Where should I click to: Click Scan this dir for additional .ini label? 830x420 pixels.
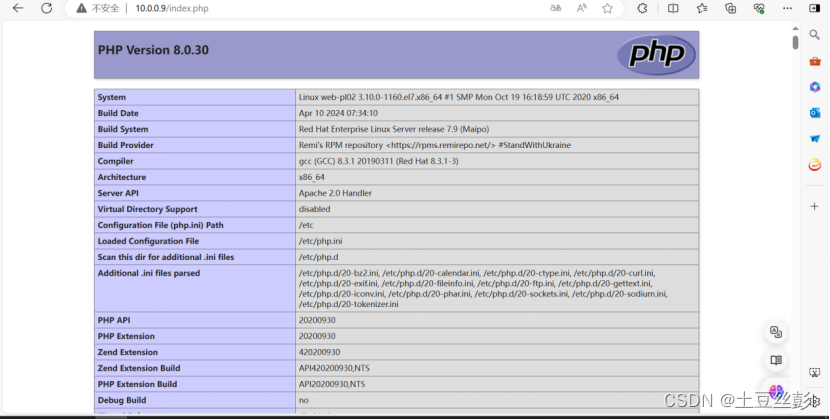point(166,257)
